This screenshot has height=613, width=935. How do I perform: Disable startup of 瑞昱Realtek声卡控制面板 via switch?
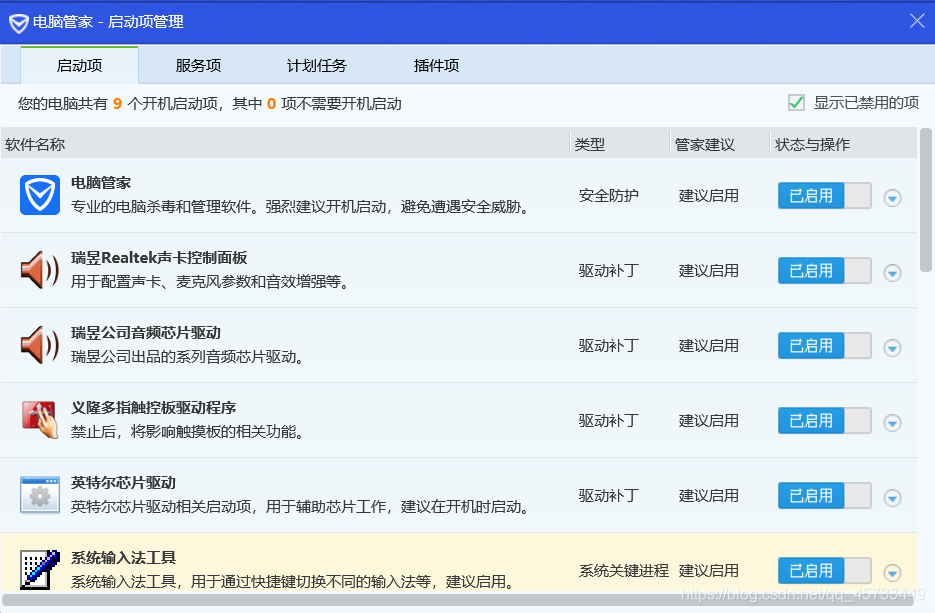tap(825, 271)
